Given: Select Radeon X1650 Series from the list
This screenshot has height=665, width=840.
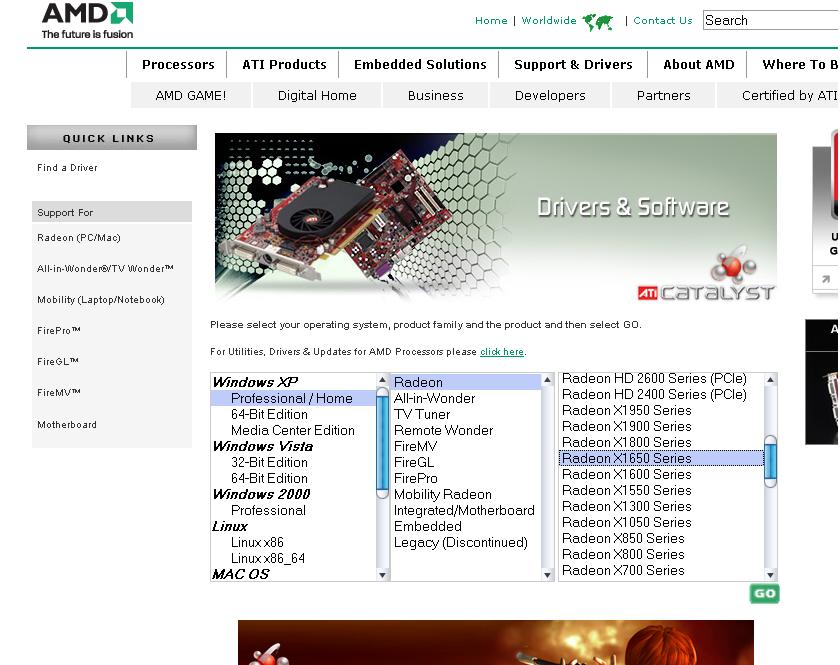Looking at the screenshot, I should click(x=626, y=458).
